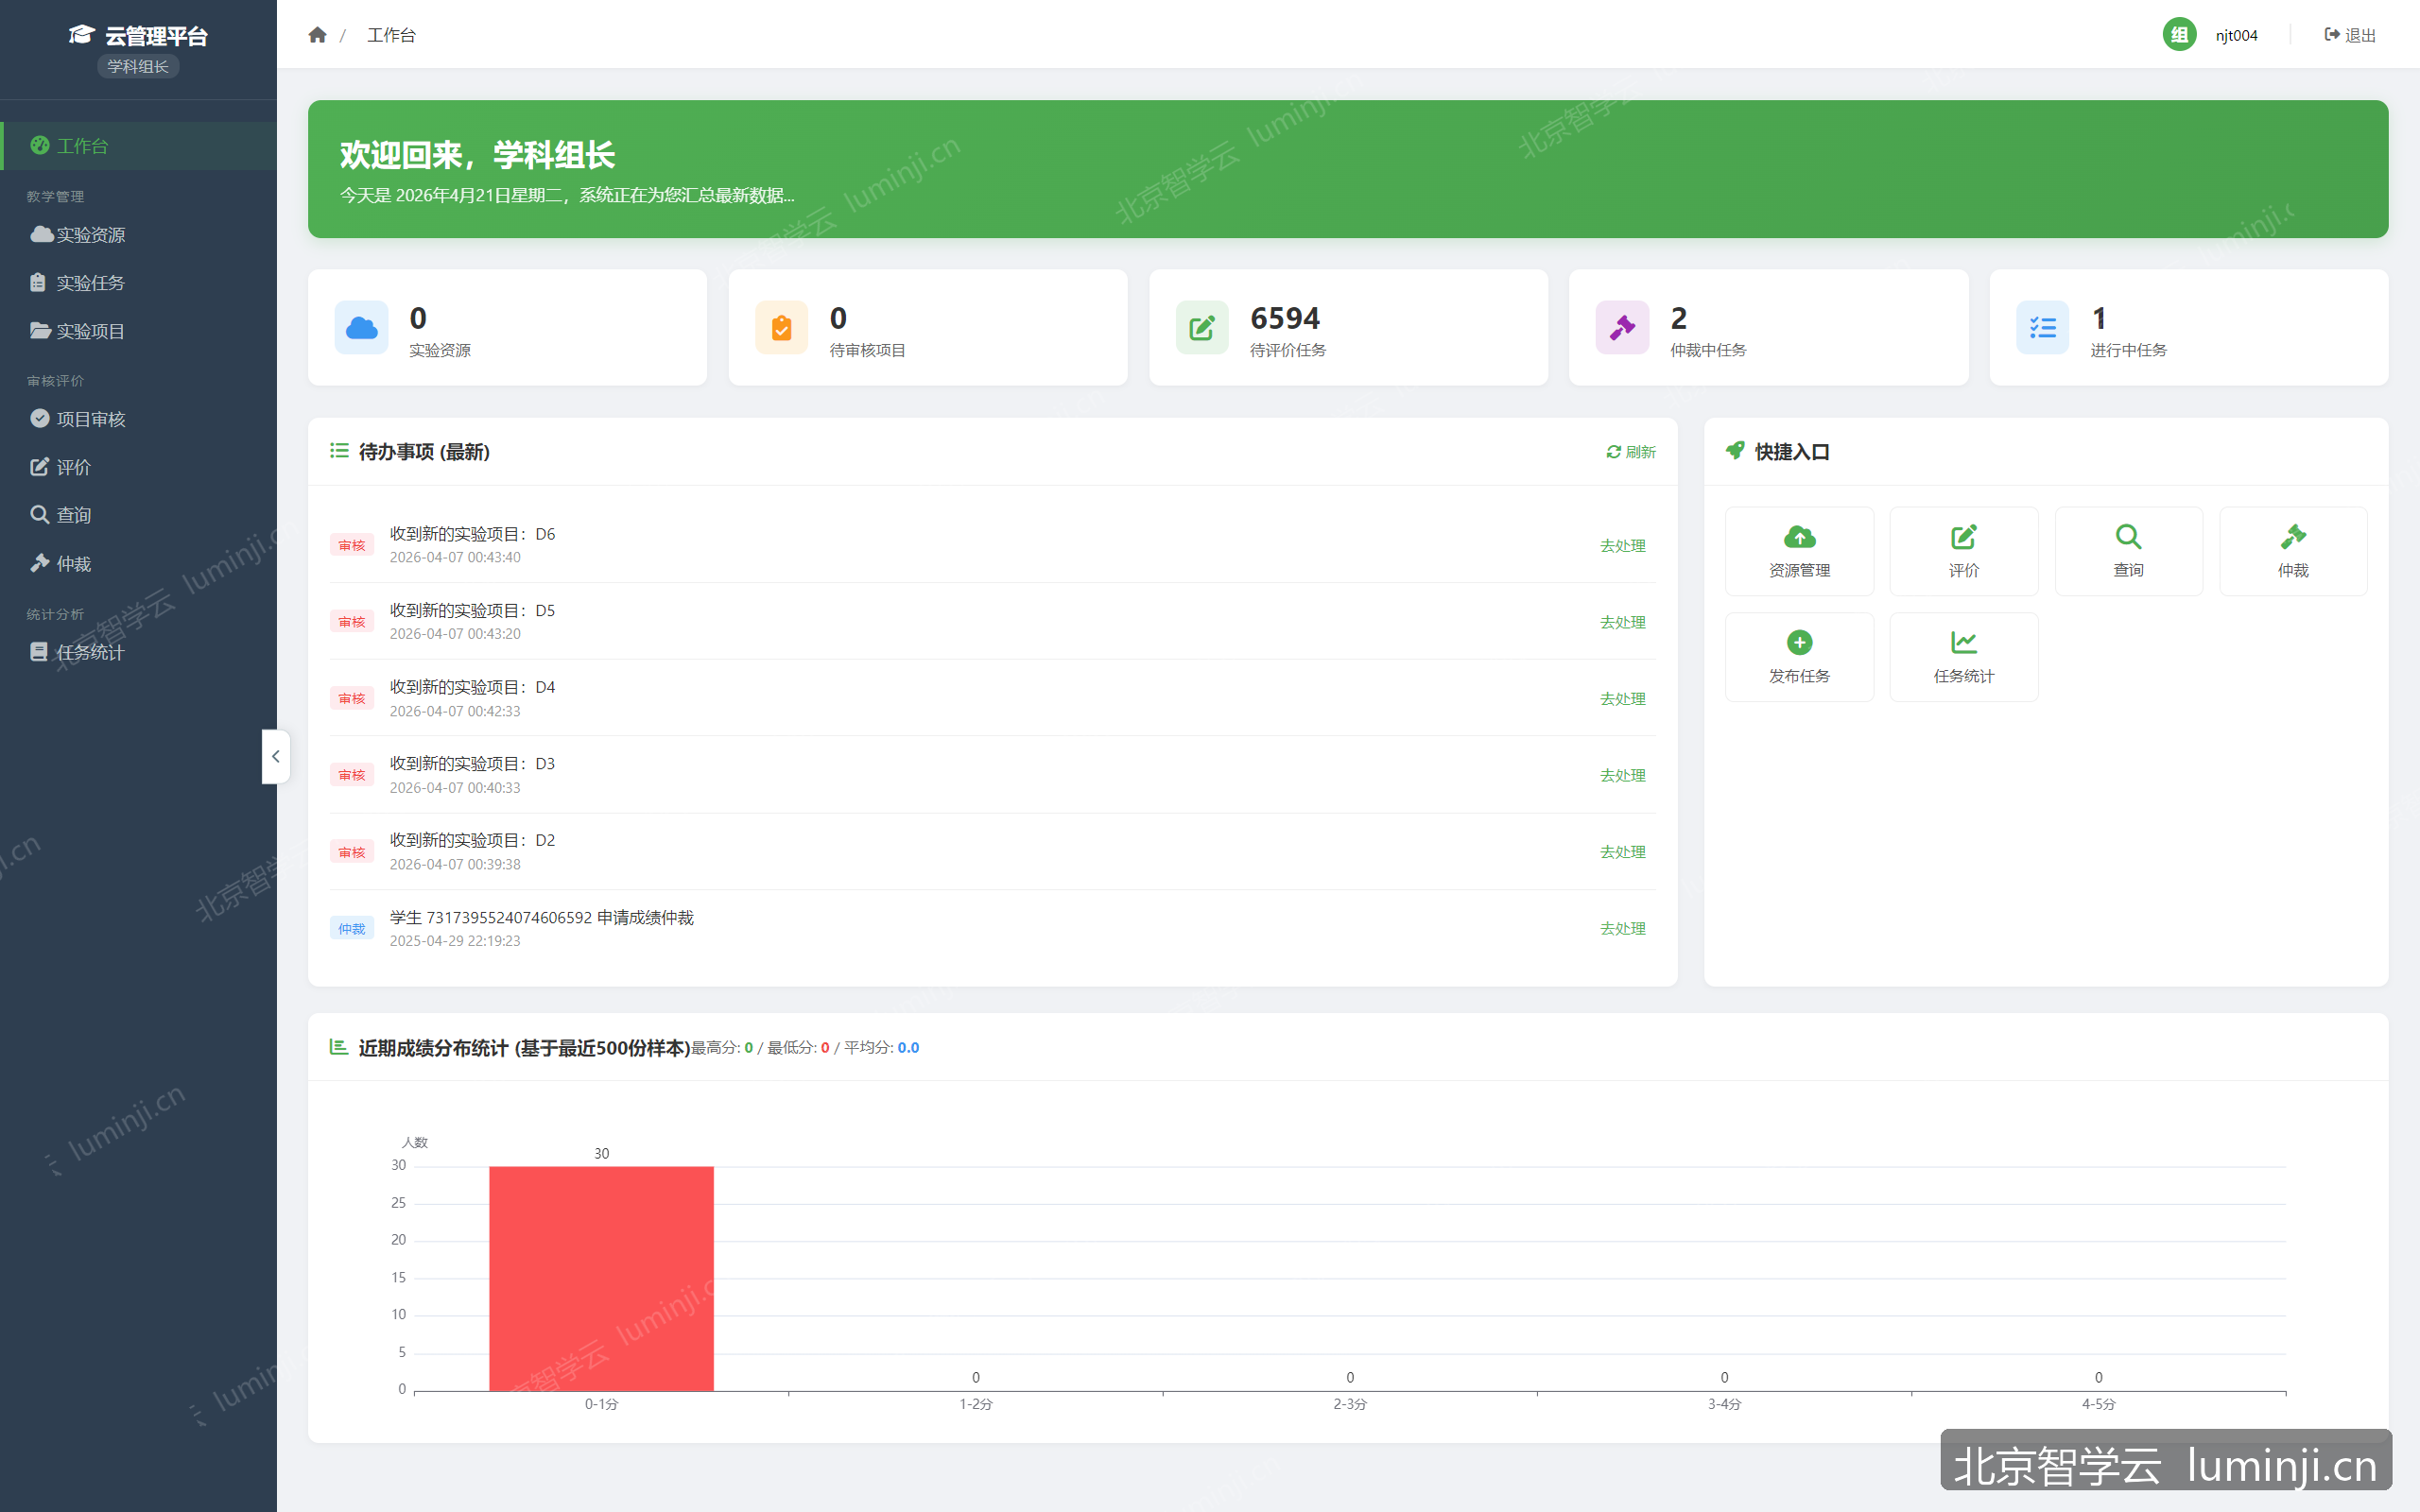Click the red 0-1分 bar in chart

[x=601, y=1278]
